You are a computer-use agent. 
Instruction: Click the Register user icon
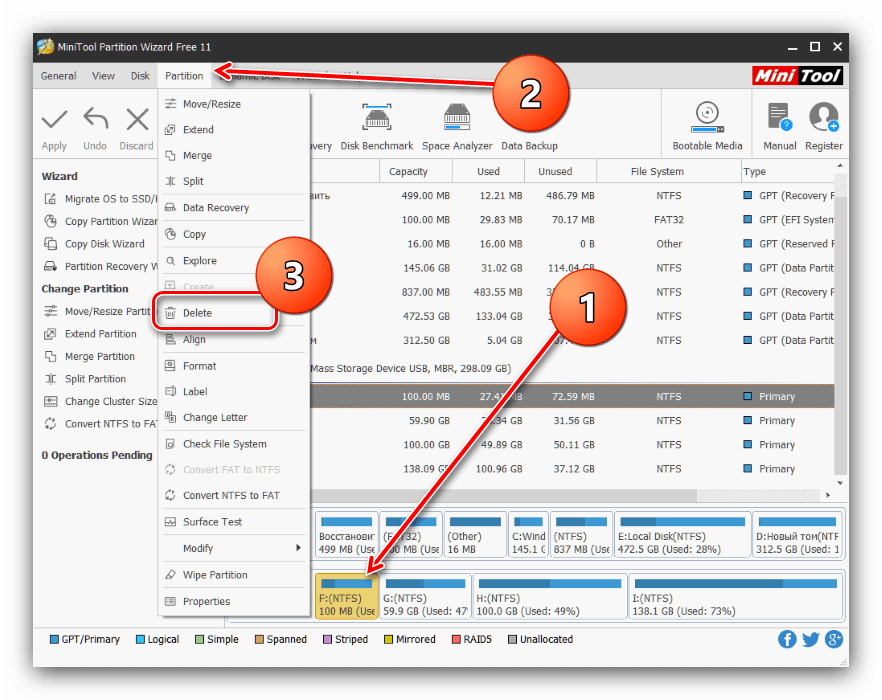point(824,116)
